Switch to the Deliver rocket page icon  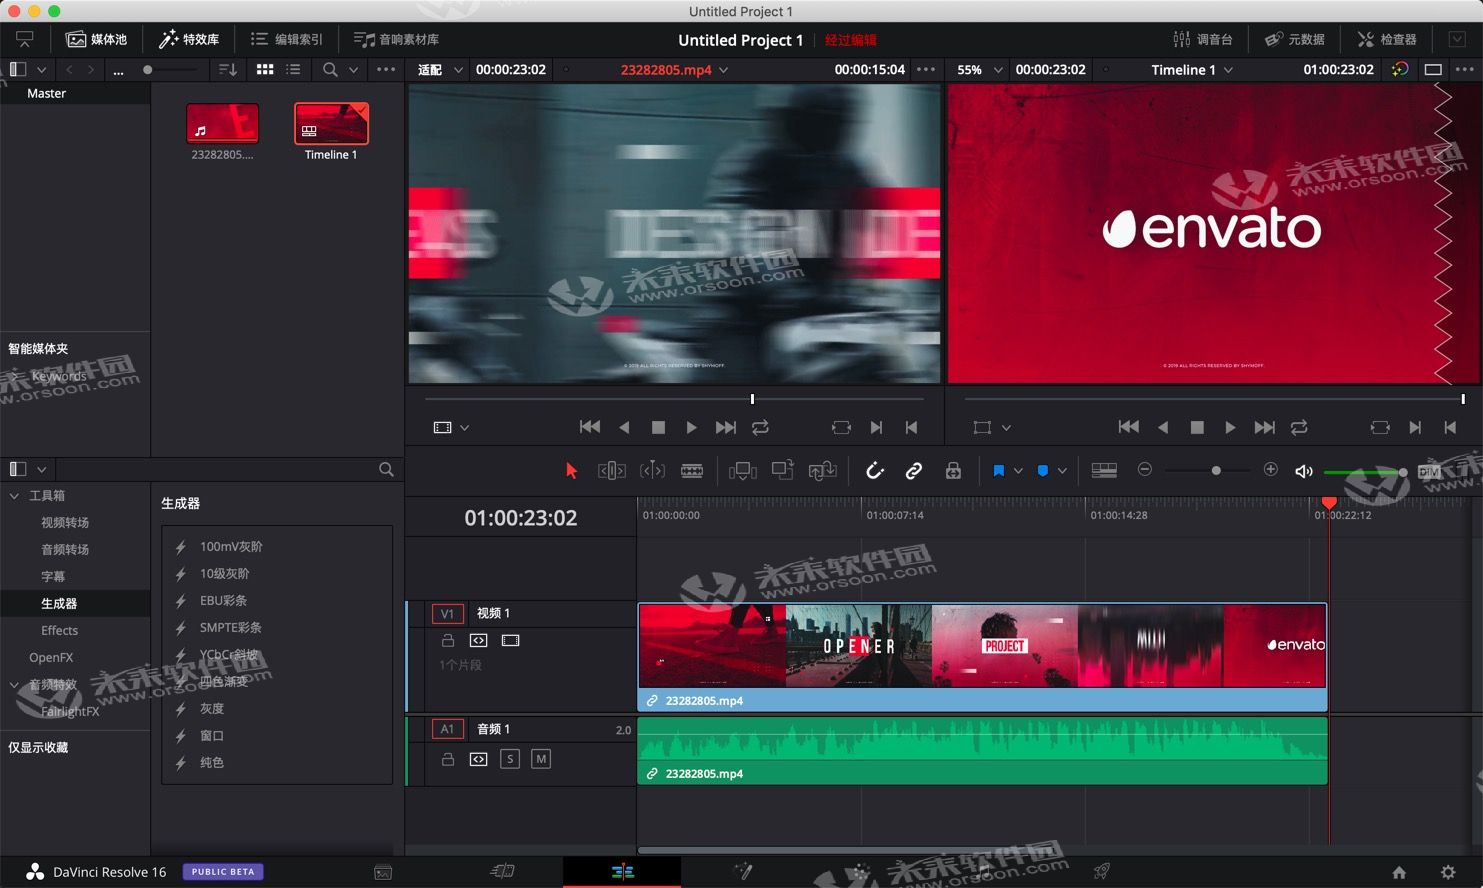1101,872
